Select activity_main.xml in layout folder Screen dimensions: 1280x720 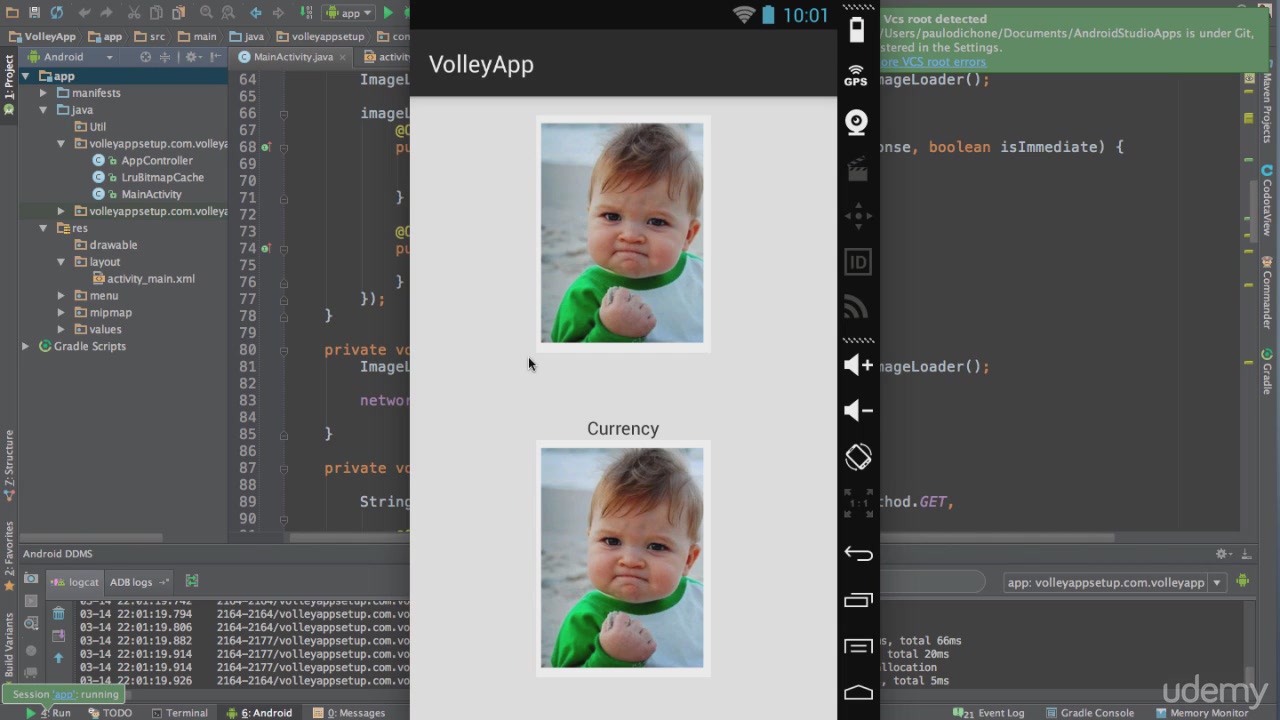point(150,279)
